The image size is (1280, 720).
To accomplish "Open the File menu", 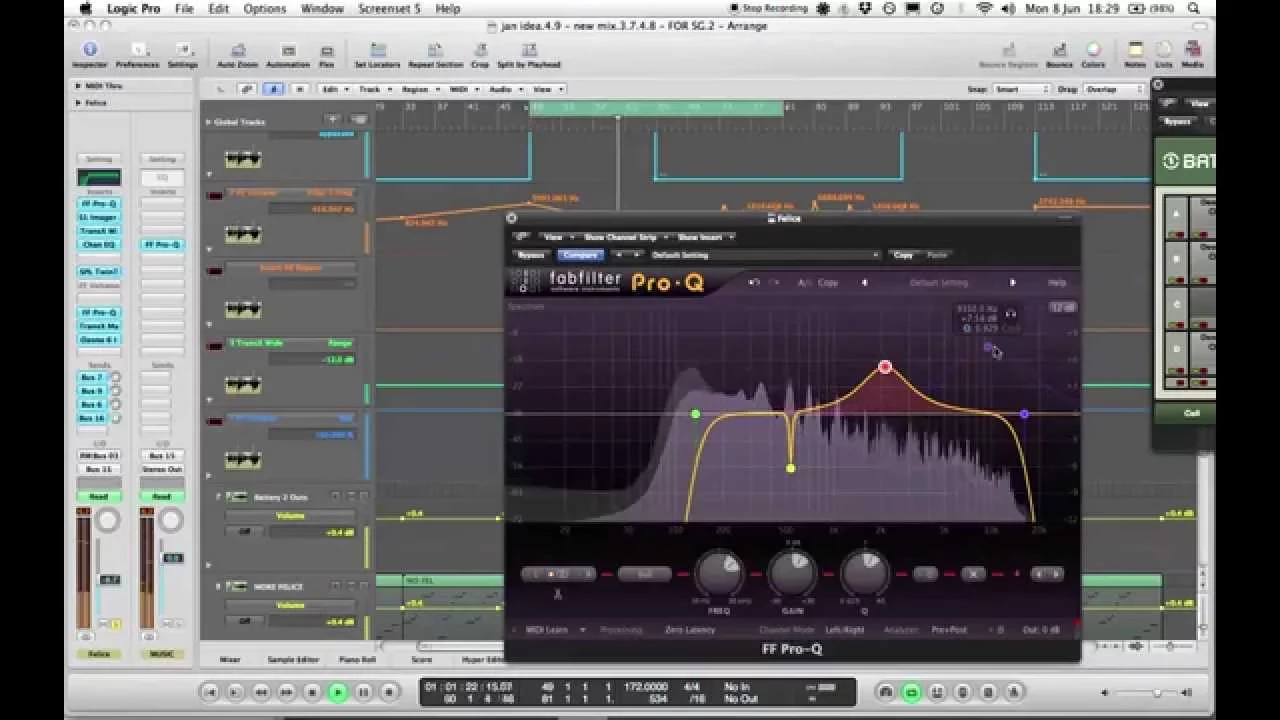I will [184, 8].
